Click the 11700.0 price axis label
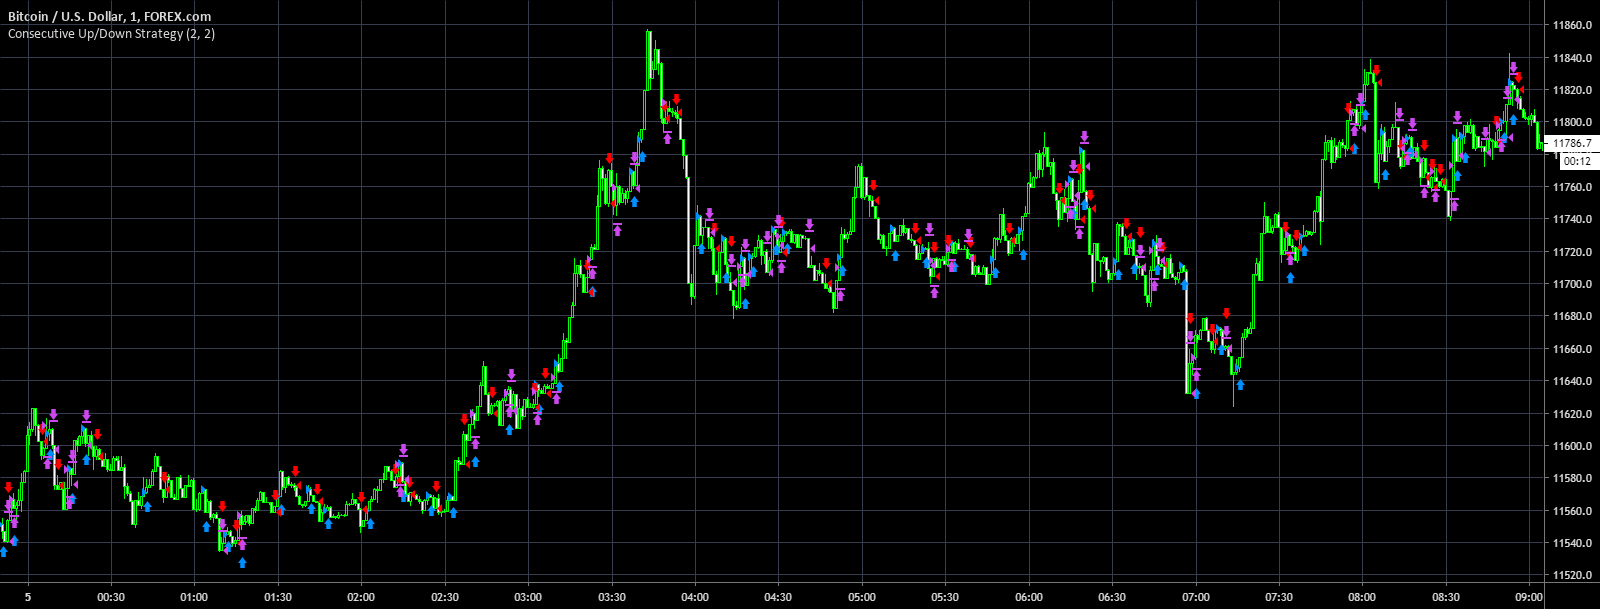1600x609 pixels. pos(1572,284)
